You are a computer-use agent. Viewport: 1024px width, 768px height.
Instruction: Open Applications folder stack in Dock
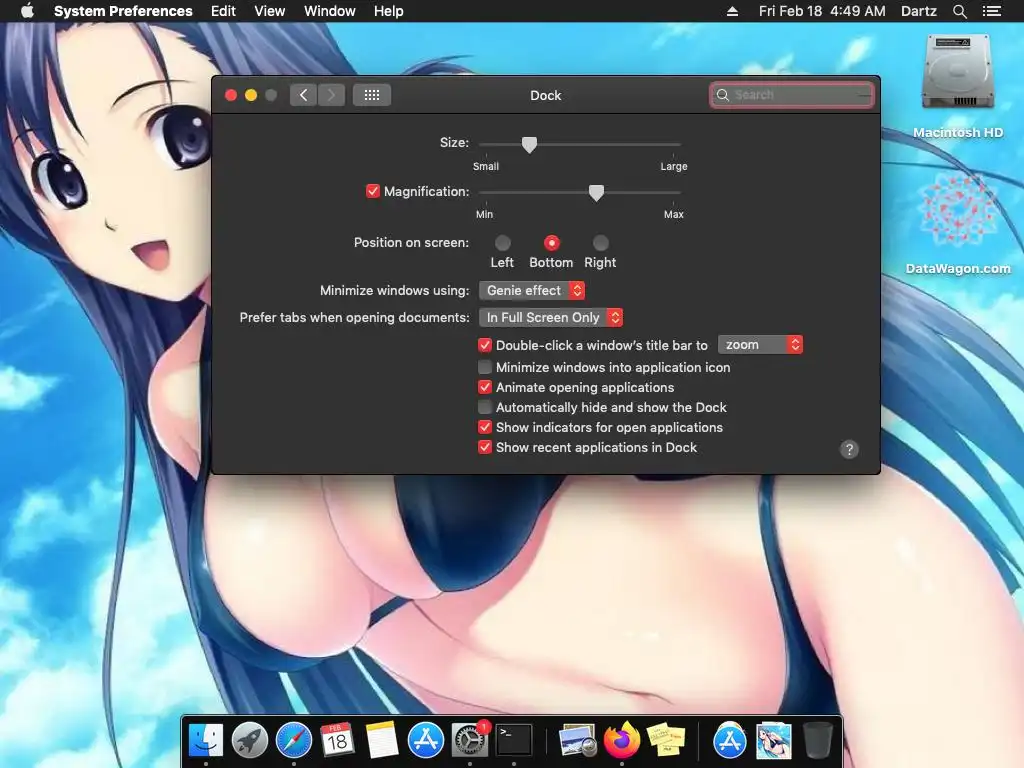[x=729, y=741]
